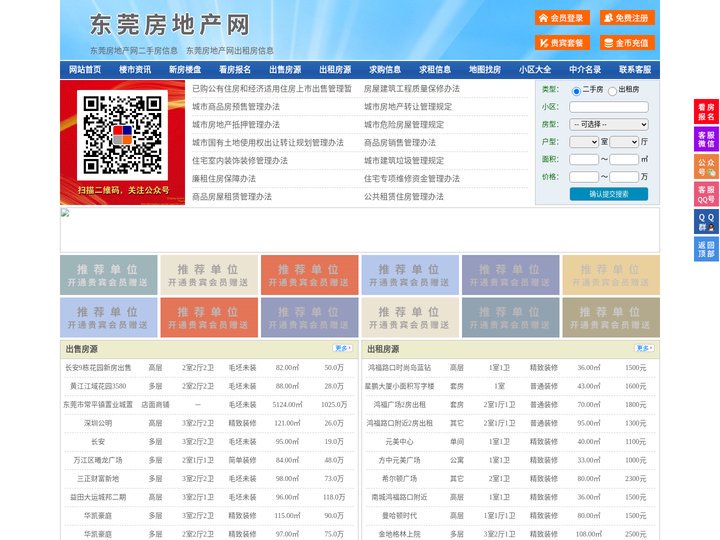The image size is (720, 540).
Task: Open 元美中心 rental listing
Action: 399,442
